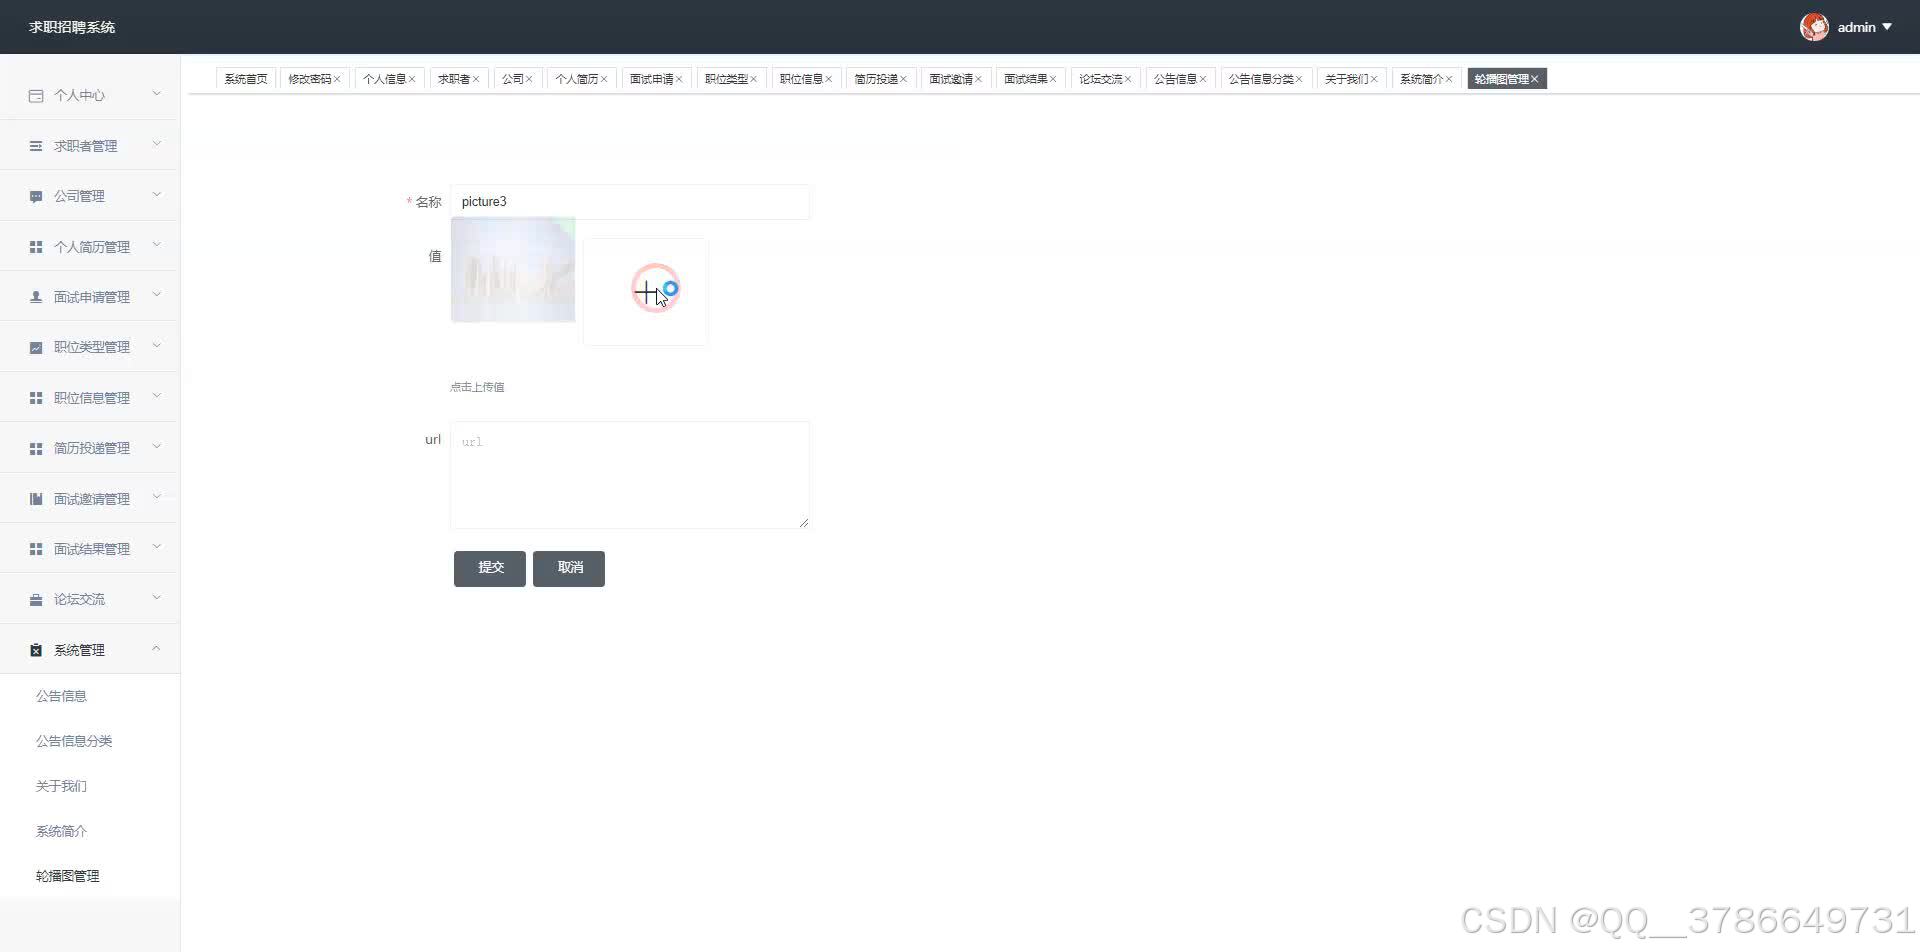Screen dimensions: 1920x952
Task: Click the url textarea field
Action: (630, 475)
